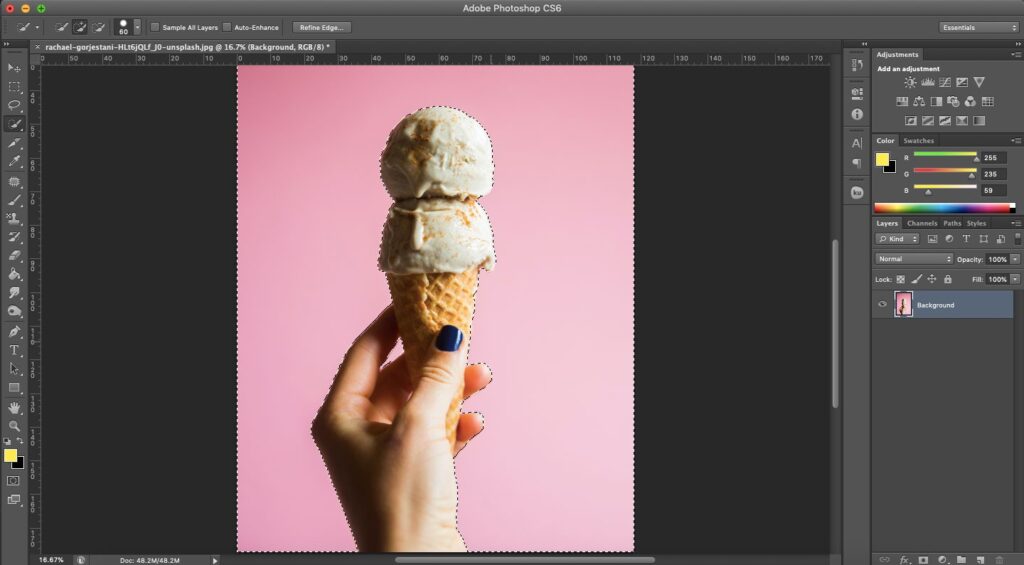Turn on Auto-Enhance option
The width and height of the screenshot is (1024, 565).
227,27
